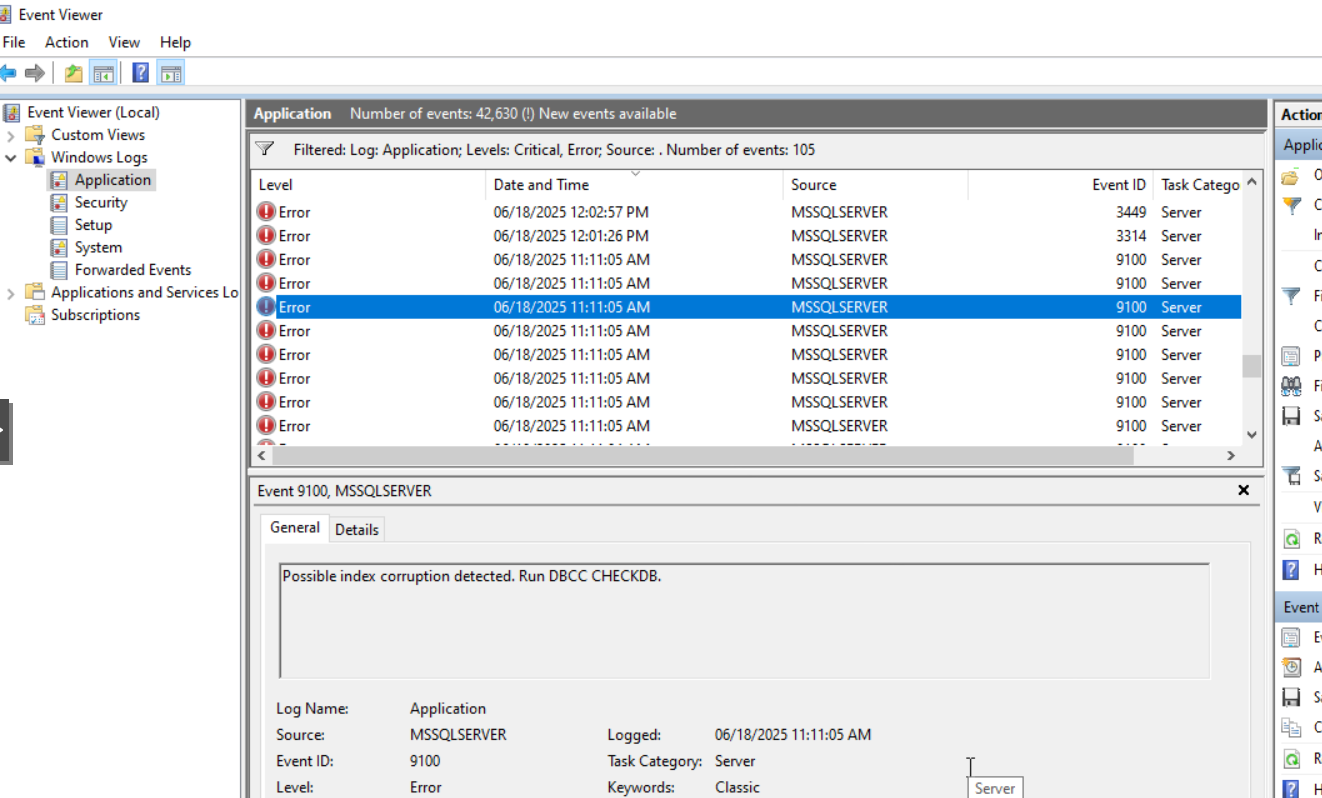Click the Event ID value 9100 in details
Image resolution: width=1322 pixels, height=798 pixels.
tap(425, 761)
